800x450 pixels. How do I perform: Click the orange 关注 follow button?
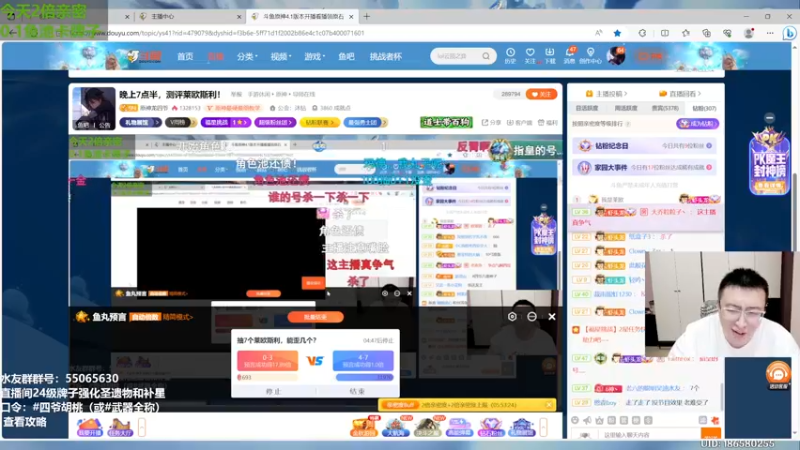pos(541,94)
